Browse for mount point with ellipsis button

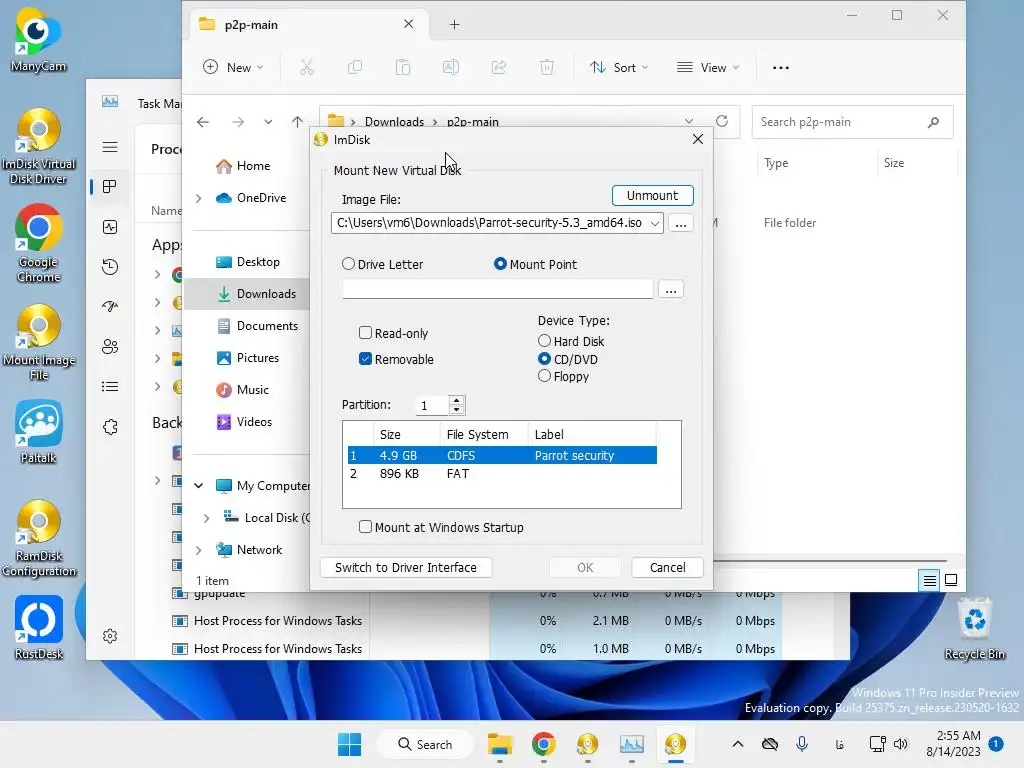point(671,289)
